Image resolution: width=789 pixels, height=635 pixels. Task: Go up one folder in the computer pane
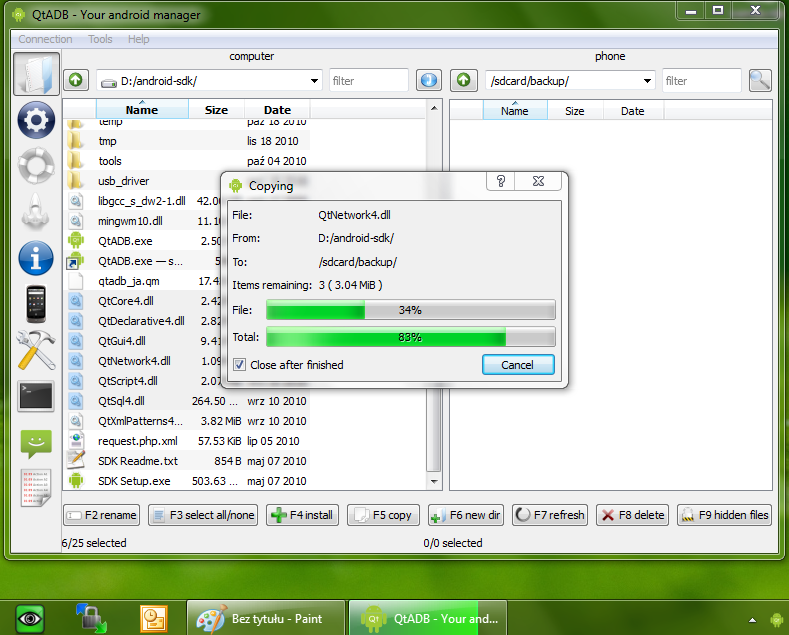[x=76, y=80]
